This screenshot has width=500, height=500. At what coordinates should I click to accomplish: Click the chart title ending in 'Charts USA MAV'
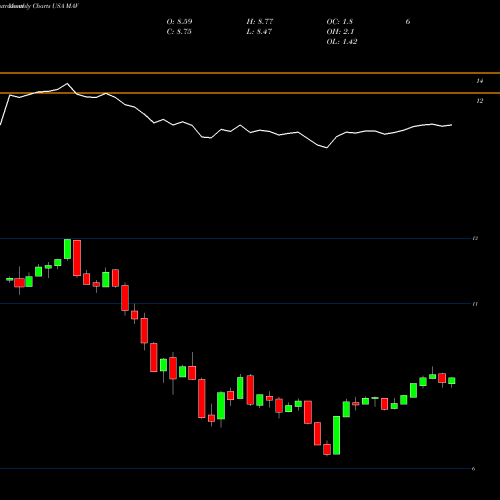coord(39,6)
